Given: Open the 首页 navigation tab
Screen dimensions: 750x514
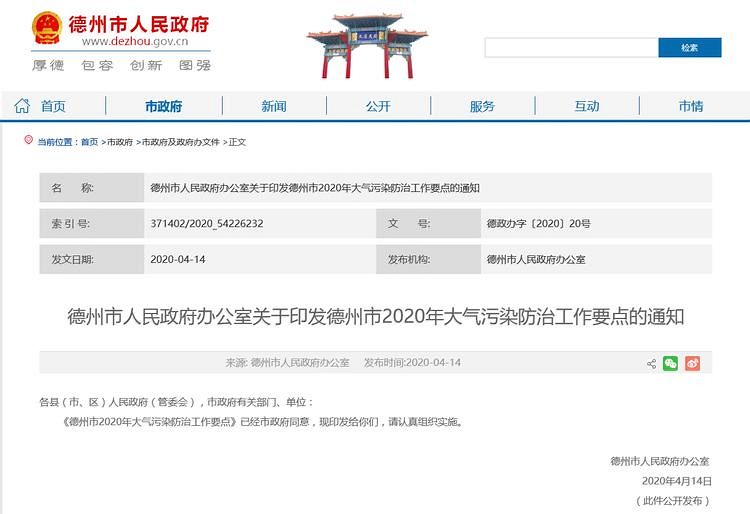Looking at the screenshot, I should coord(53,106).
